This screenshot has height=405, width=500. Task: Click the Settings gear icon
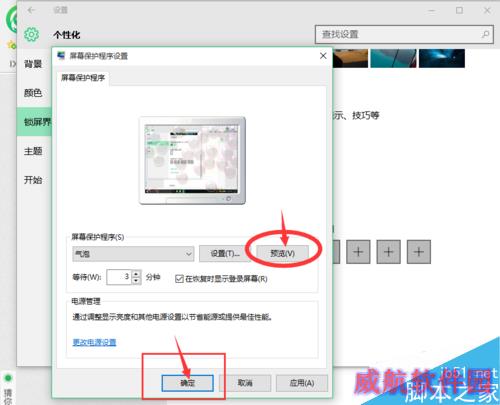(31, 34)
